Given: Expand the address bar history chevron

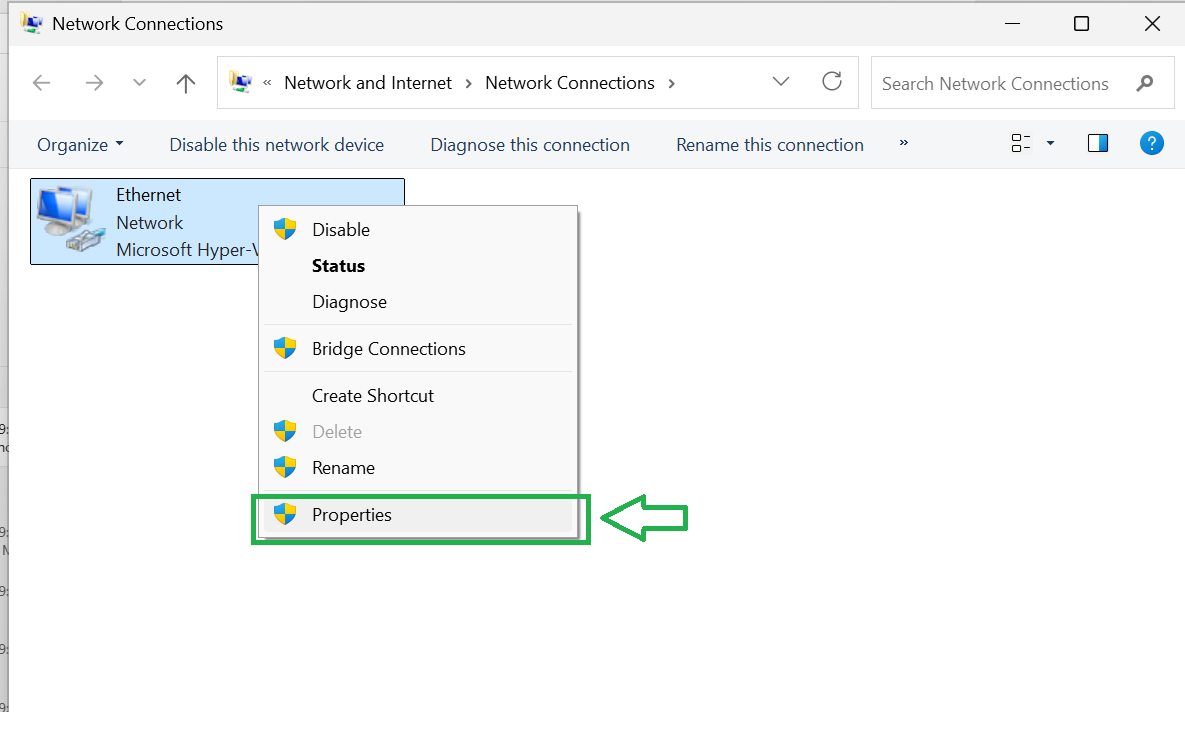Looking at the screenshot, I should (x=781, y=82).
